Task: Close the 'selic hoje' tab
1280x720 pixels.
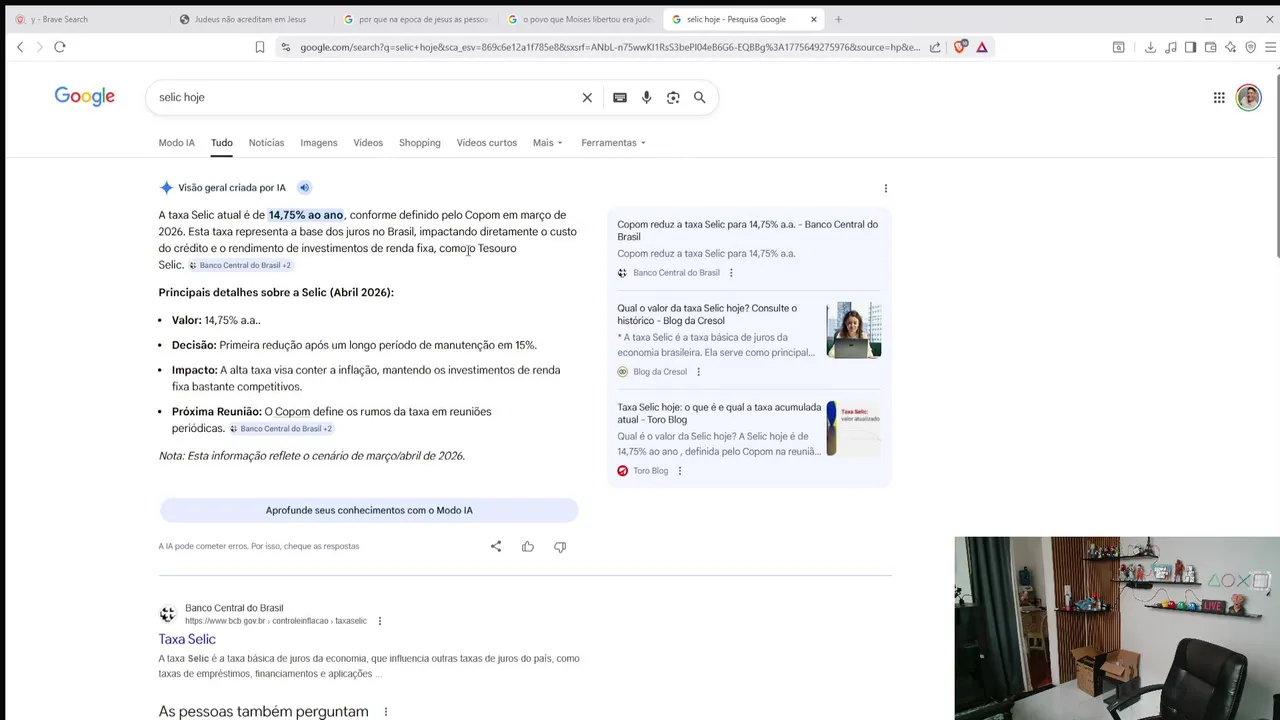Action: (x=814, y=19)
